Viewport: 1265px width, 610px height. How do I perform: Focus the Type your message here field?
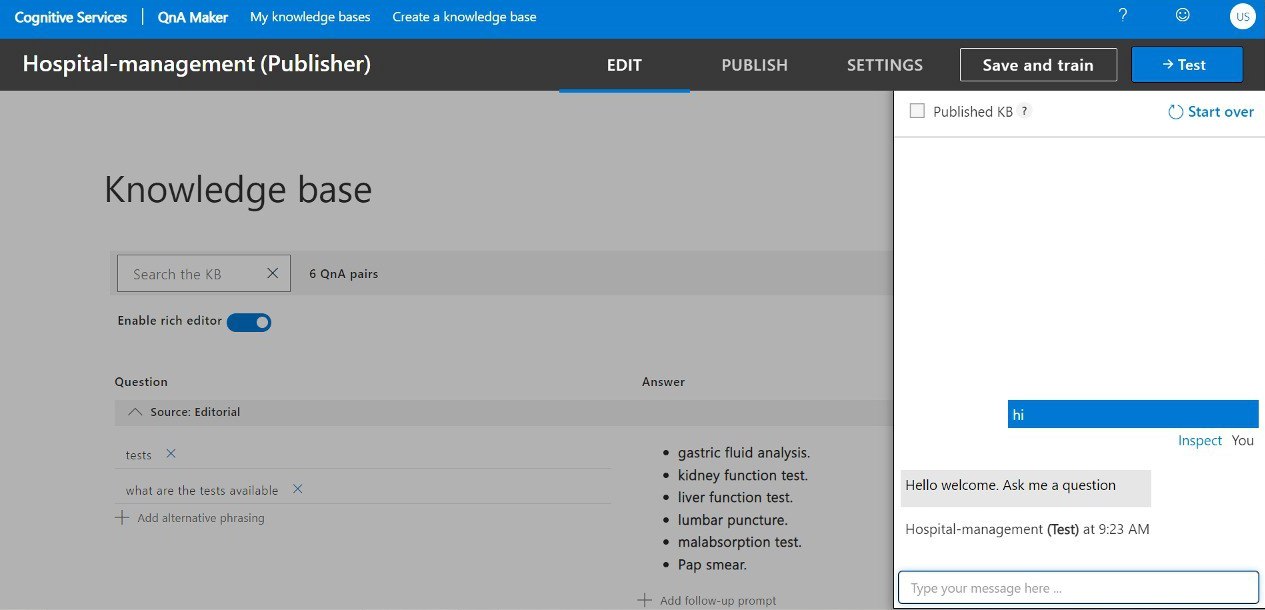tap(1078, 588)
